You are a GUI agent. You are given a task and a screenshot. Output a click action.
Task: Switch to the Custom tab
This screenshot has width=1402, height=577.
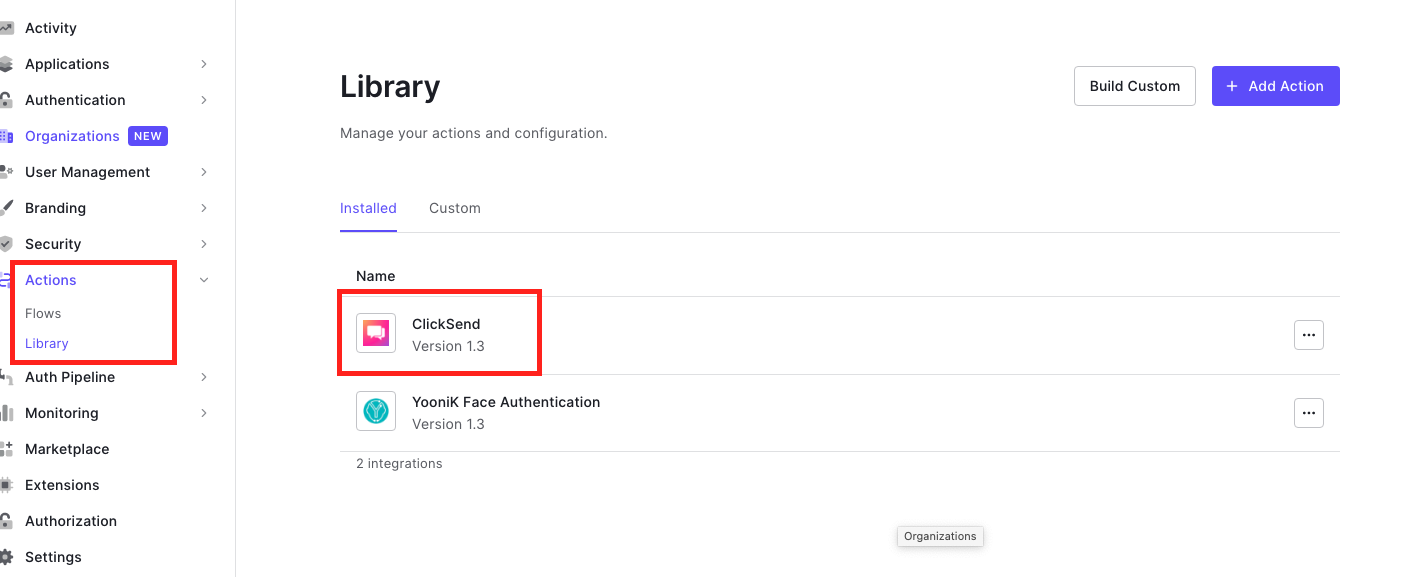(454, 208)
